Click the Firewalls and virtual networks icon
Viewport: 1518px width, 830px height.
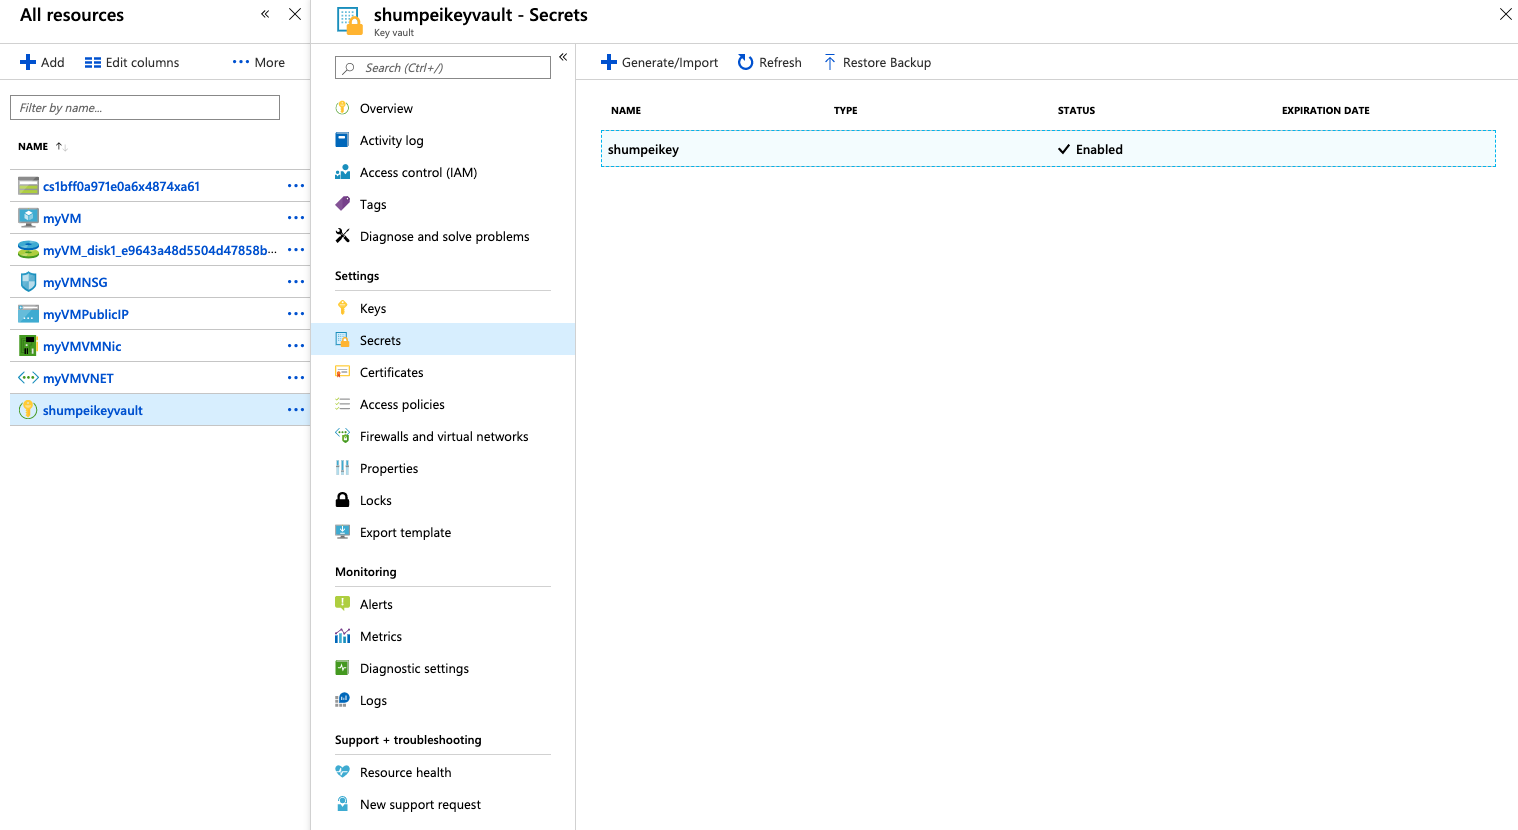(344, 435)
